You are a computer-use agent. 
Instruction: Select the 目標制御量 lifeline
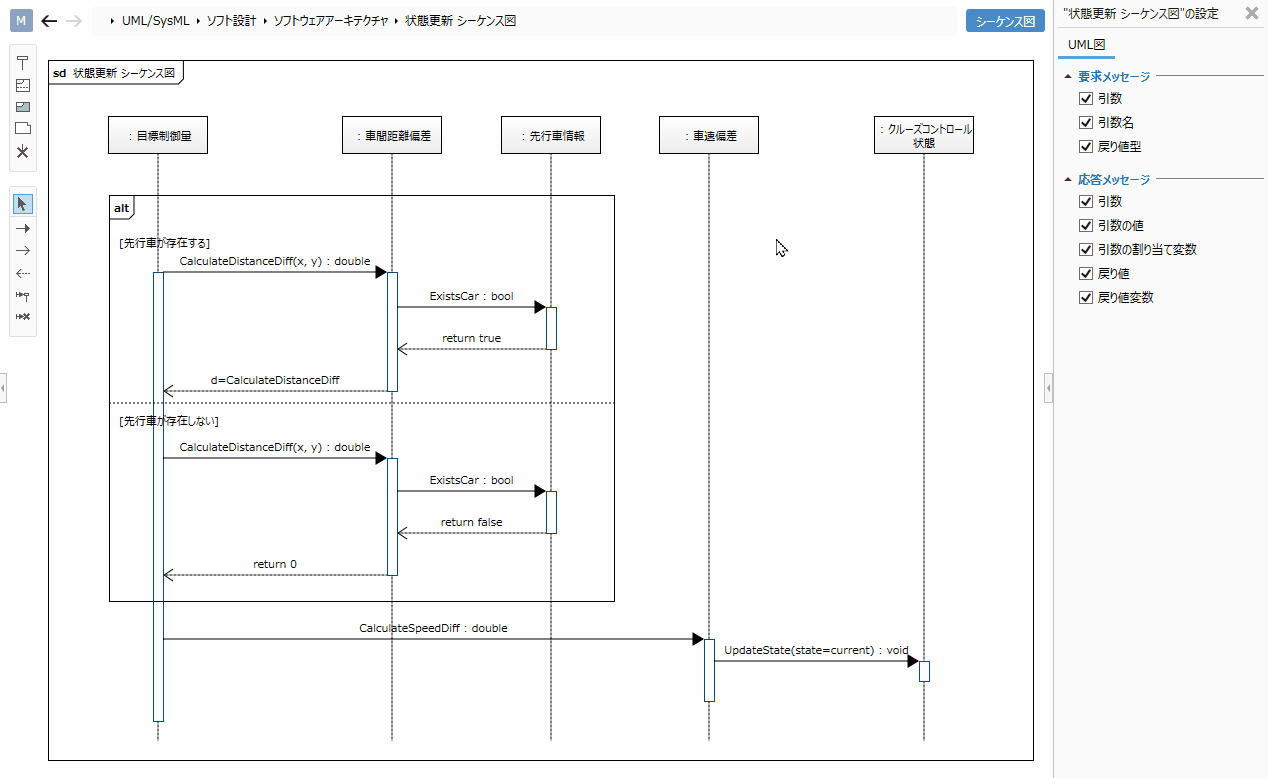[158, 136]
